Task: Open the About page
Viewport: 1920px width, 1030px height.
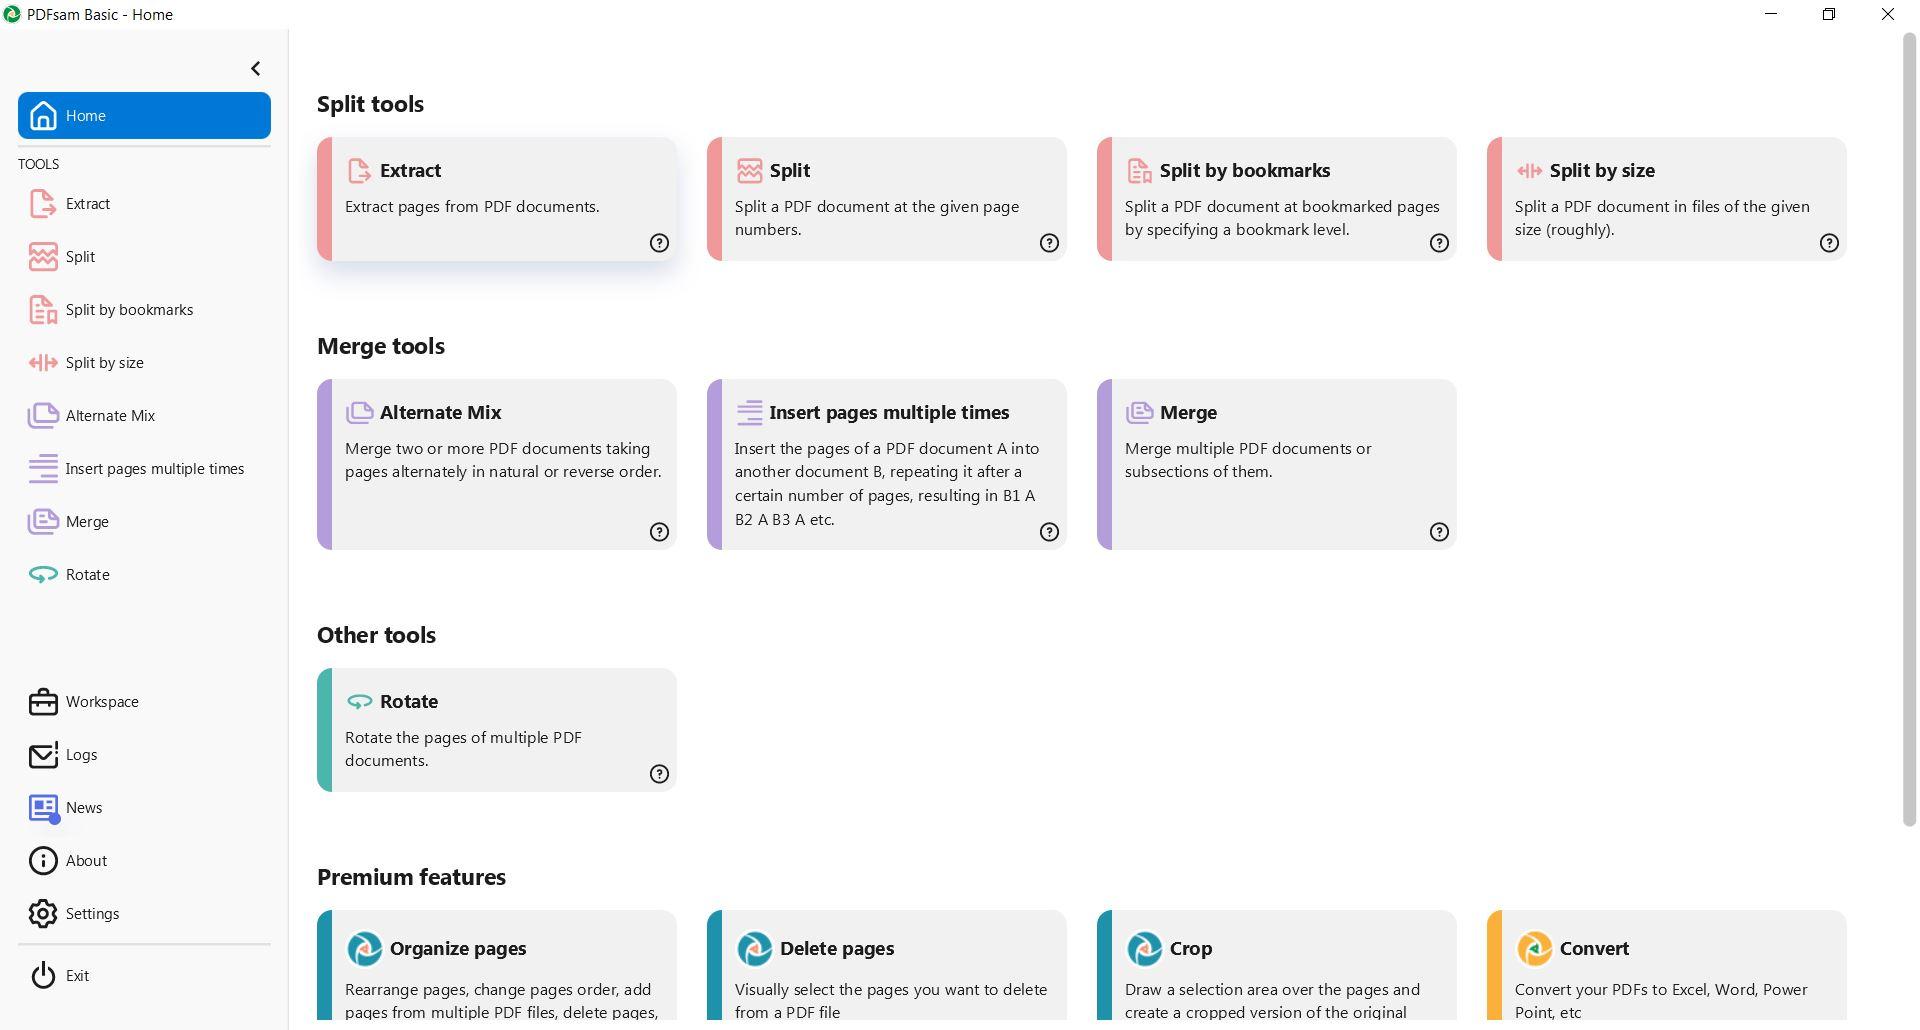Action: [x=86, y=861]
